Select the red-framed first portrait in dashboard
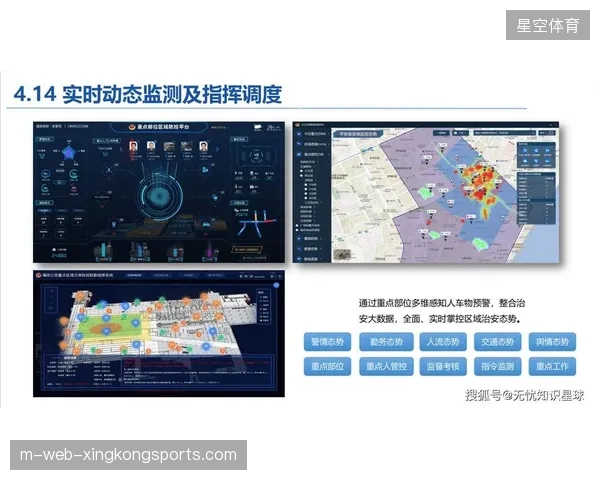Image resolution: width=600 pixels, height=480 pixels. coord(133,147)
